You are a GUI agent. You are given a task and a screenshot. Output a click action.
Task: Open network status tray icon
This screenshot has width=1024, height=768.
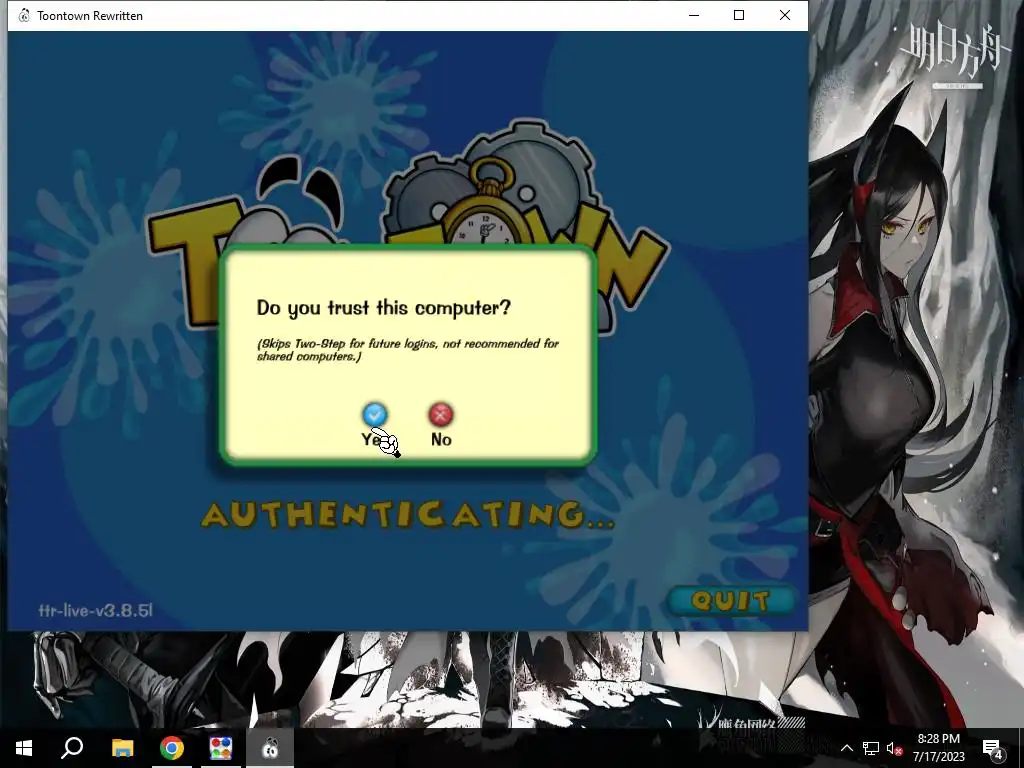pos(871,748)
